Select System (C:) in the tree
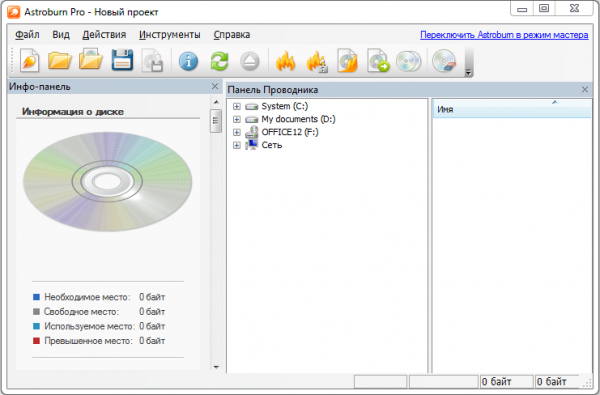 (285, 106)
